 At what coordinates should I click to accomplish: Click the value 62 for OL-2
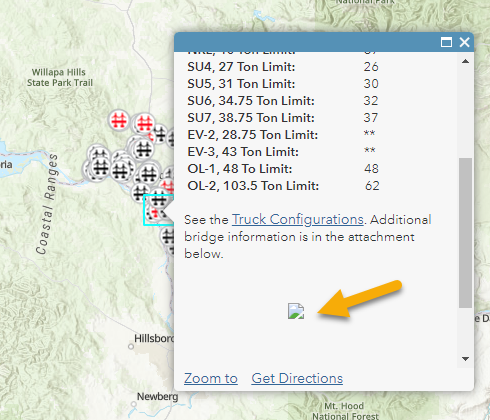[372, 186]
